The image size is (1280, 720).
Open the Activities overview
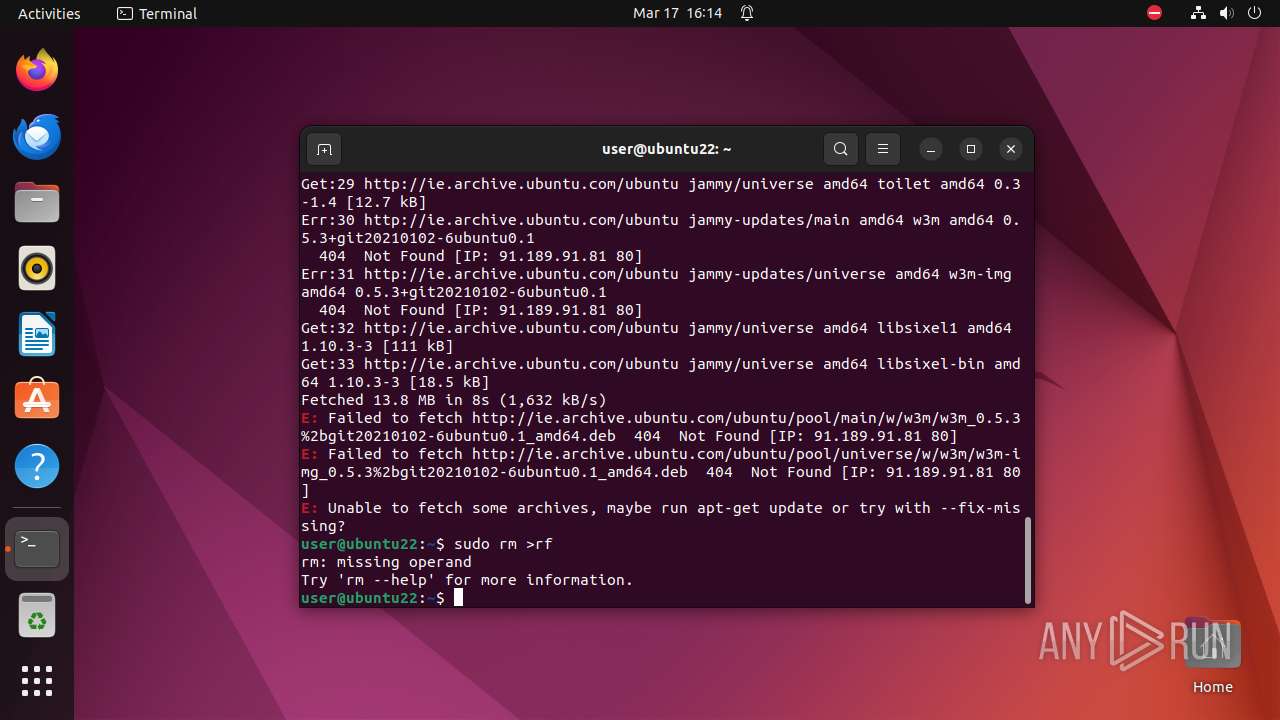click(x=49, y=13)
